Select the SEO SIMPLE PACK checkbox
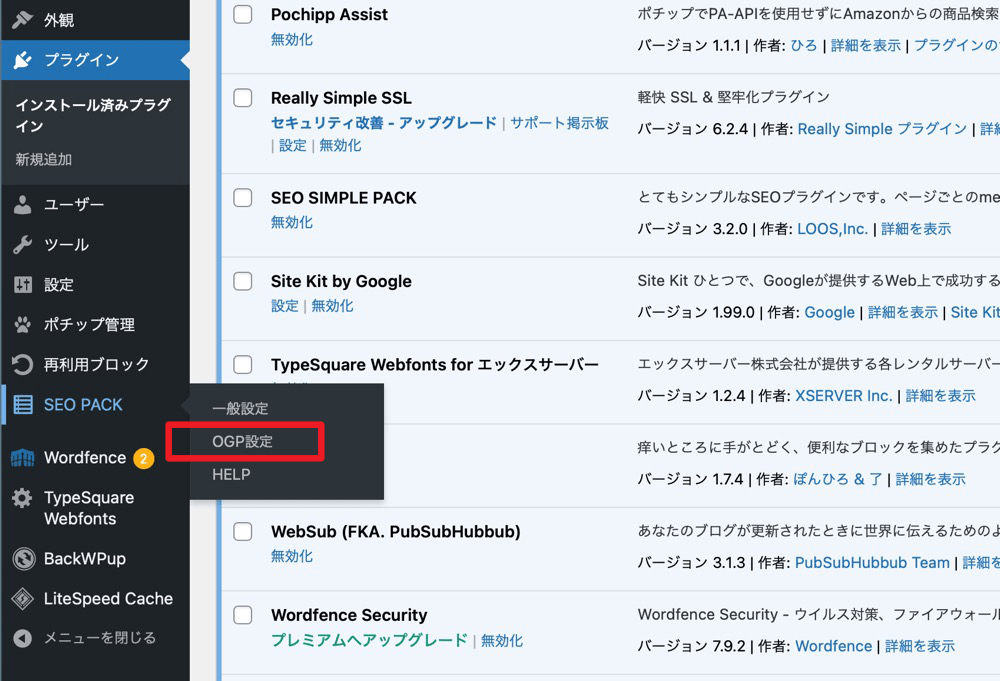The width and height of the screenshot is (1000, 681). tap(242, 198)
